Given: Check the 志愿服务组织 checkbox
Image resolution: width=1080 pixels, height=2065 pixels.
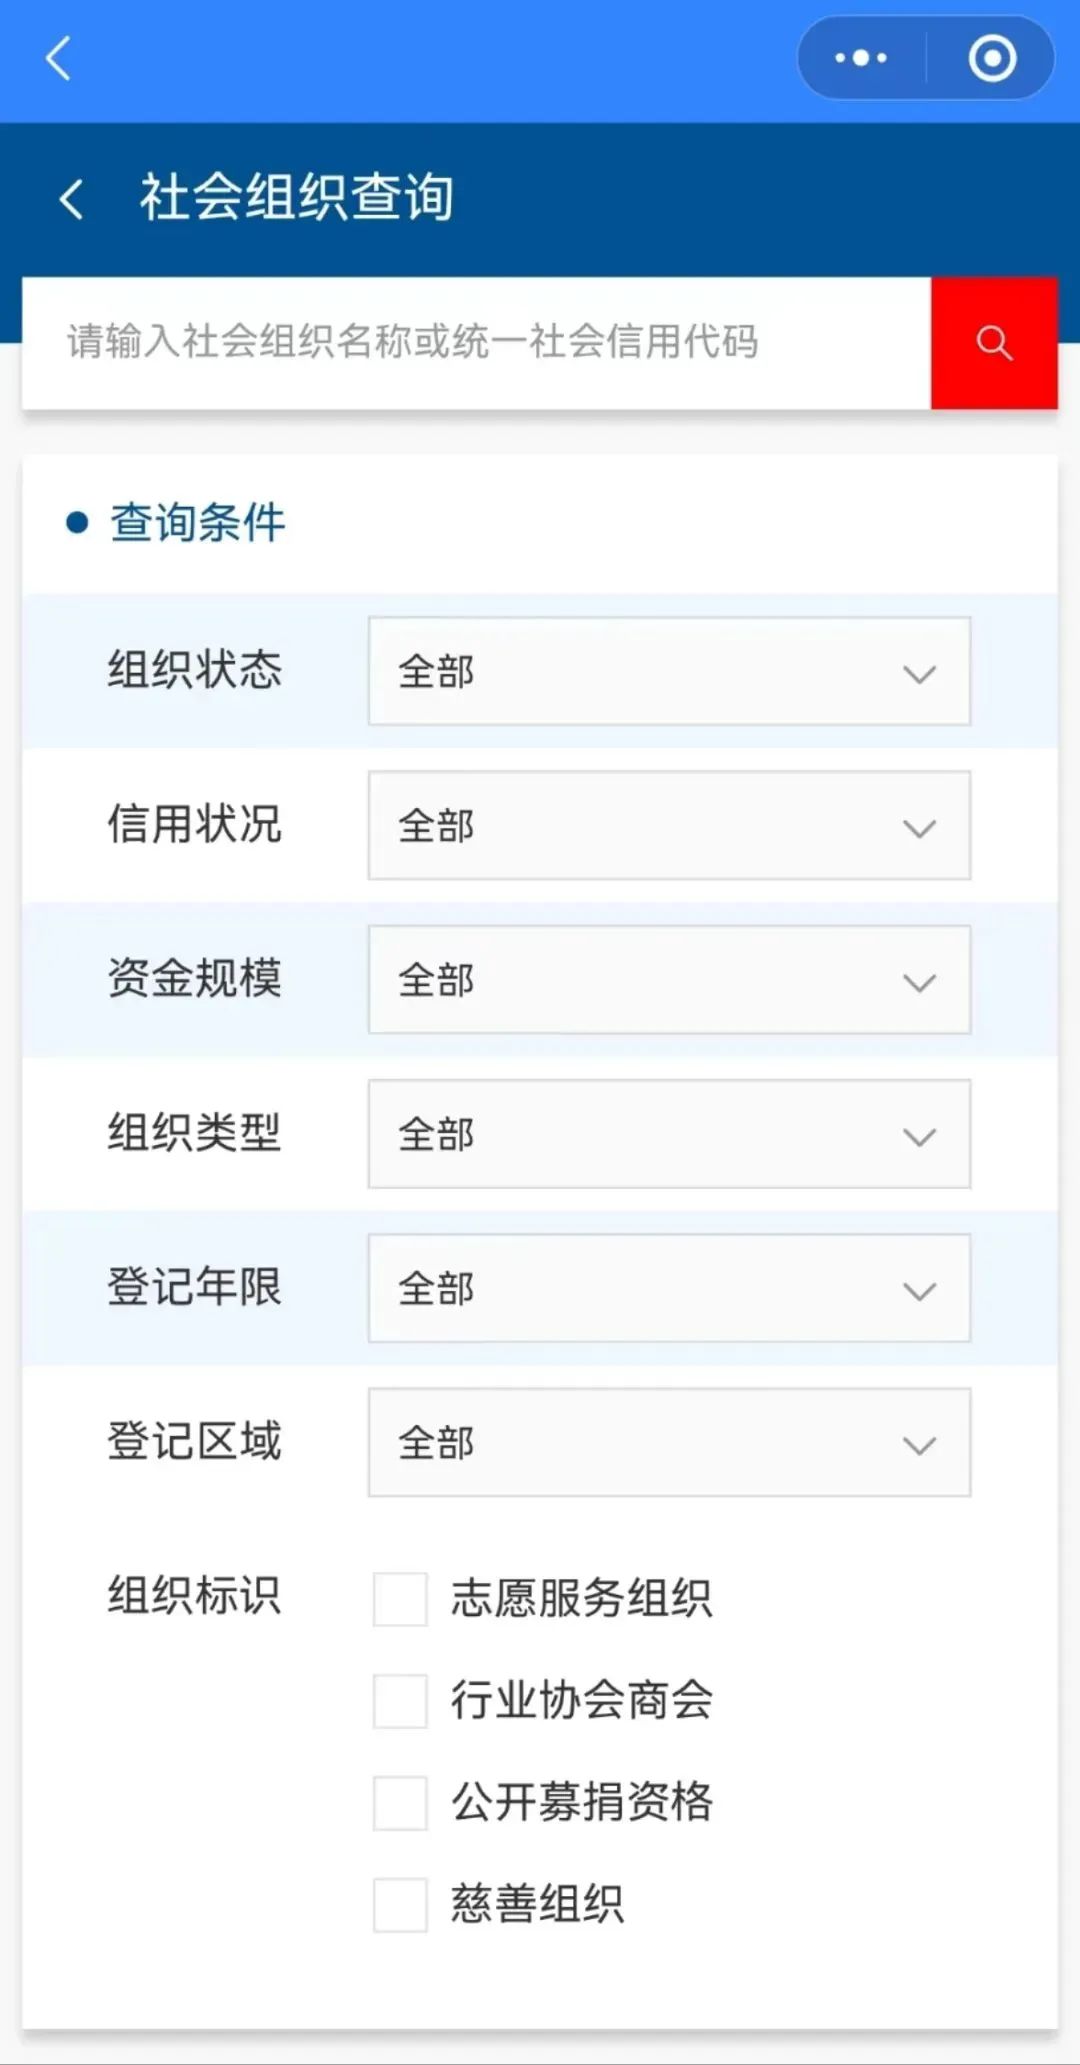Looking at the screenshot, I should (x=398, y=1599).
